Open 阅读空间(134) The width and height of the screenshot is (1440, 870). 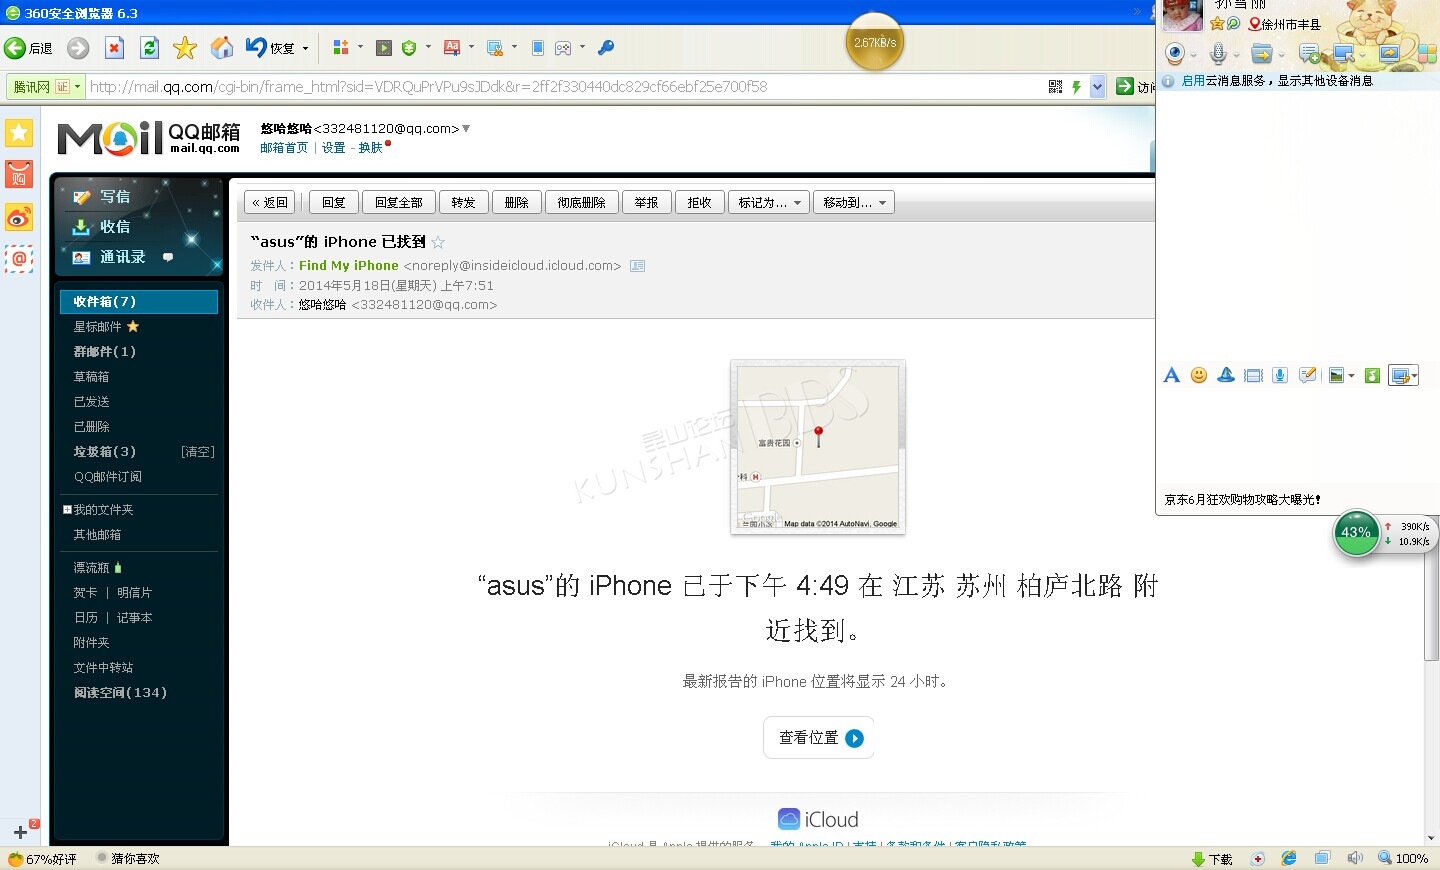click(x=120, y=692)
